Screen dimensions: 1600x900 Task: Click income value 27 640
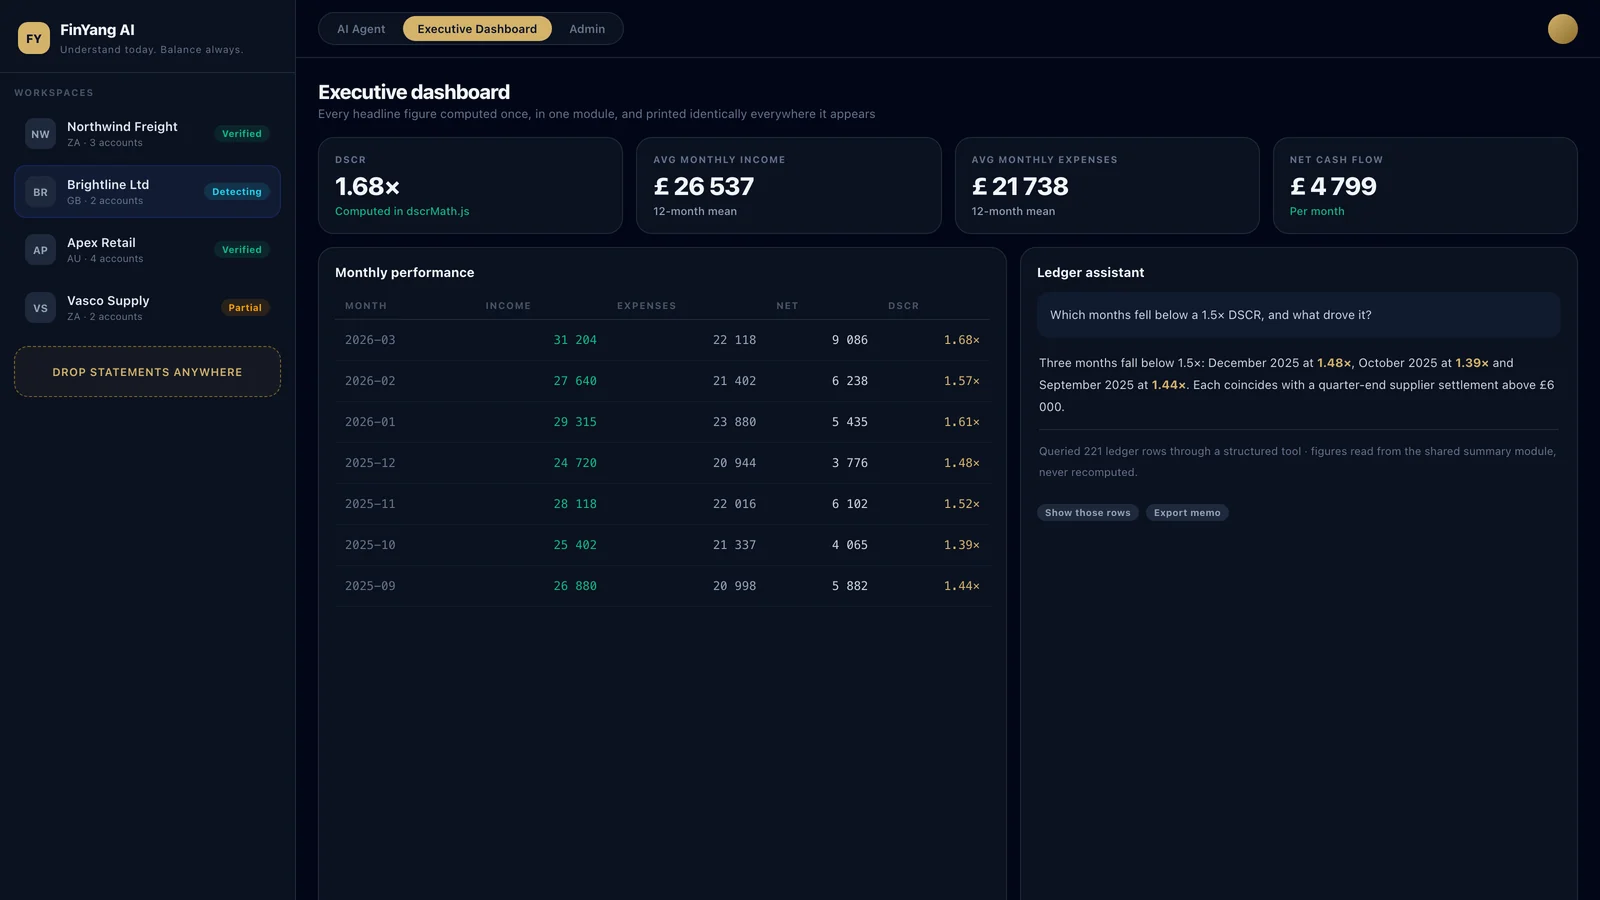coord(575,381)
